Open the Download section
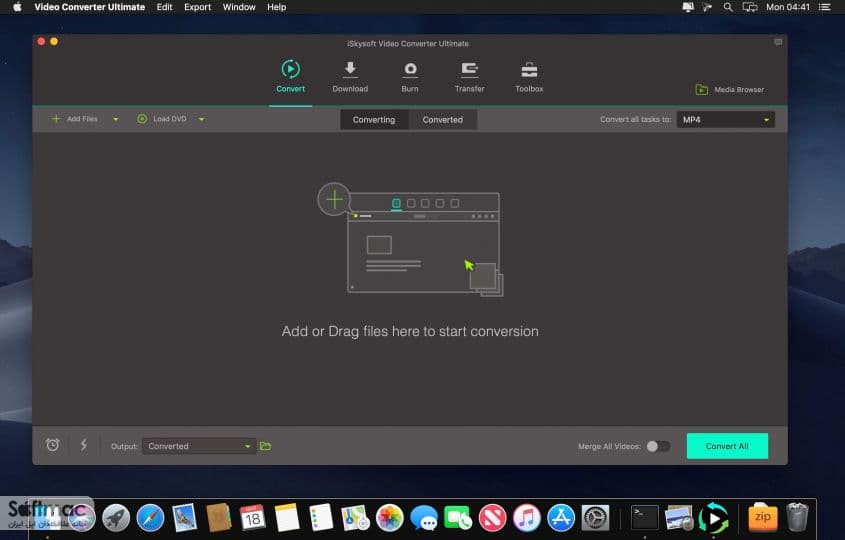 tap(350, 77)
